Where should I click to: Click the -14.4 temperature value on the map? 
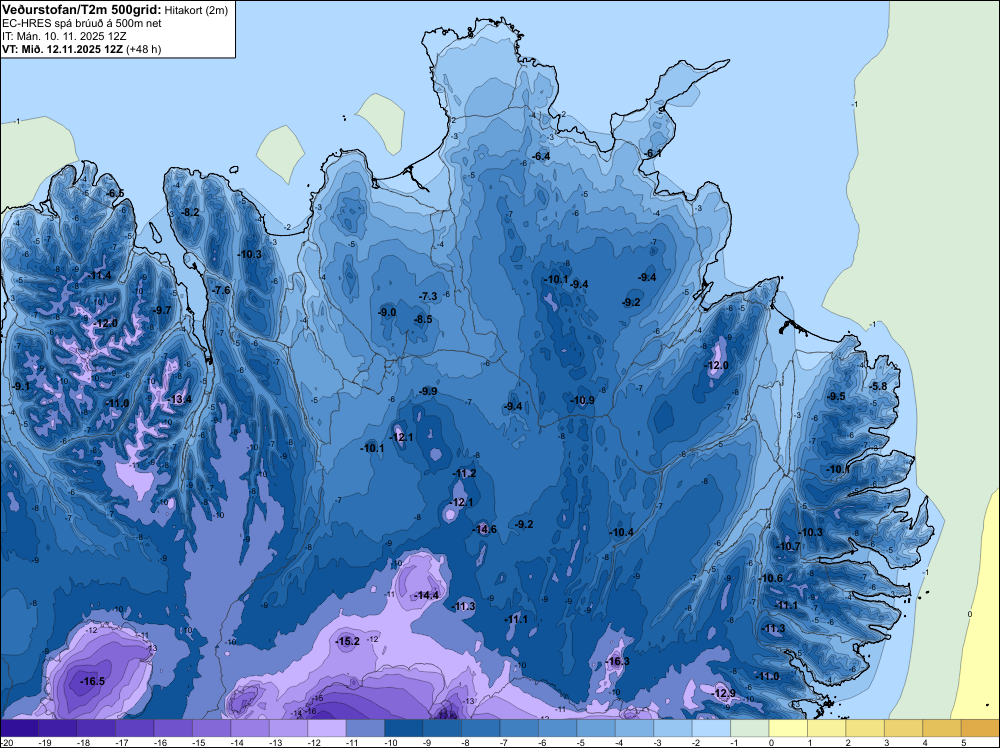(x=427, y=596)
